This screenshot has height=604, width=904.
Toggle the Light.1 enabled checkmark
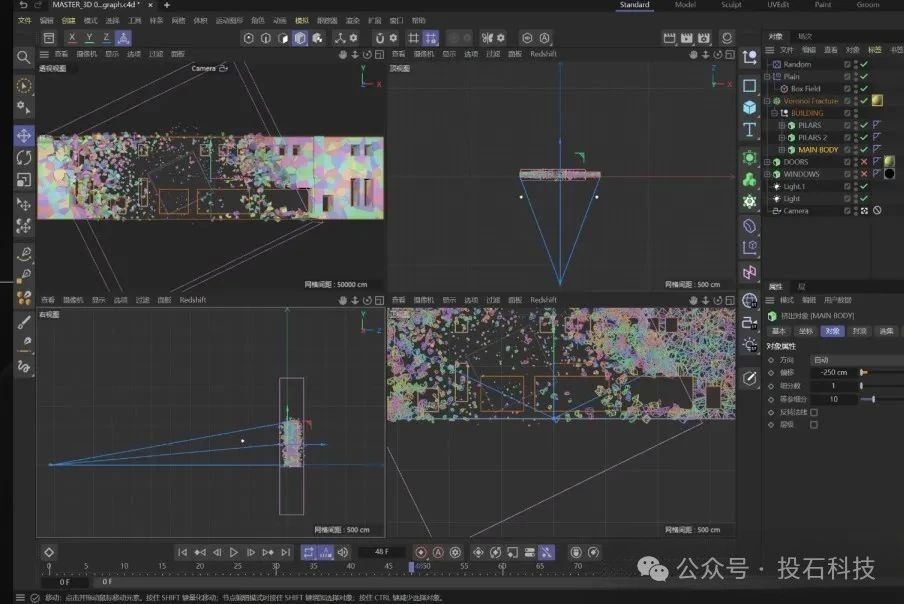[864, 186]
